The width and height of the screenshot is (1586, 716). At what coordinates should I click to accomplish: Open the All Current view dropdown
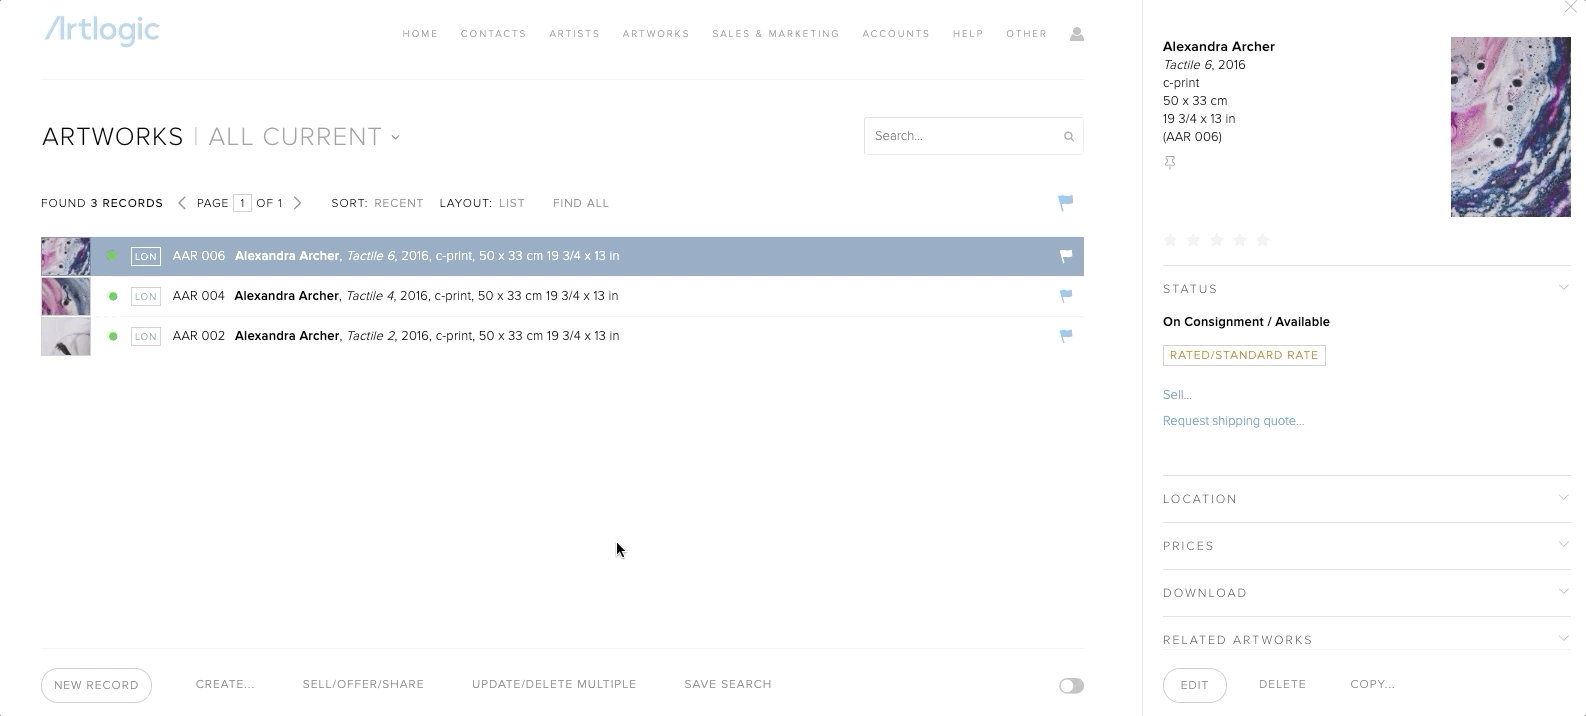[304, 137]
